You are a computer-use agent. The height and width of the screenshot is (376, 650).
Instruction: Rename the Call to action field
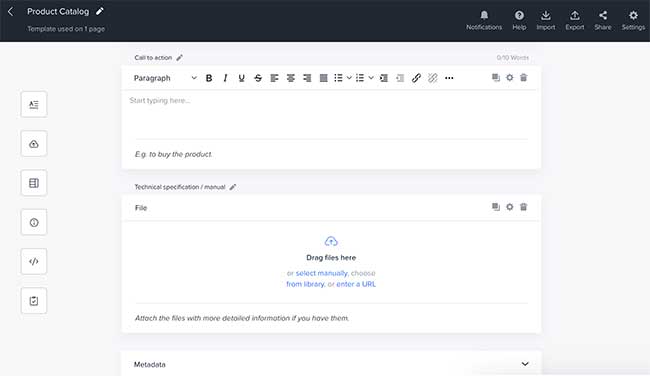tap(179, 58)
